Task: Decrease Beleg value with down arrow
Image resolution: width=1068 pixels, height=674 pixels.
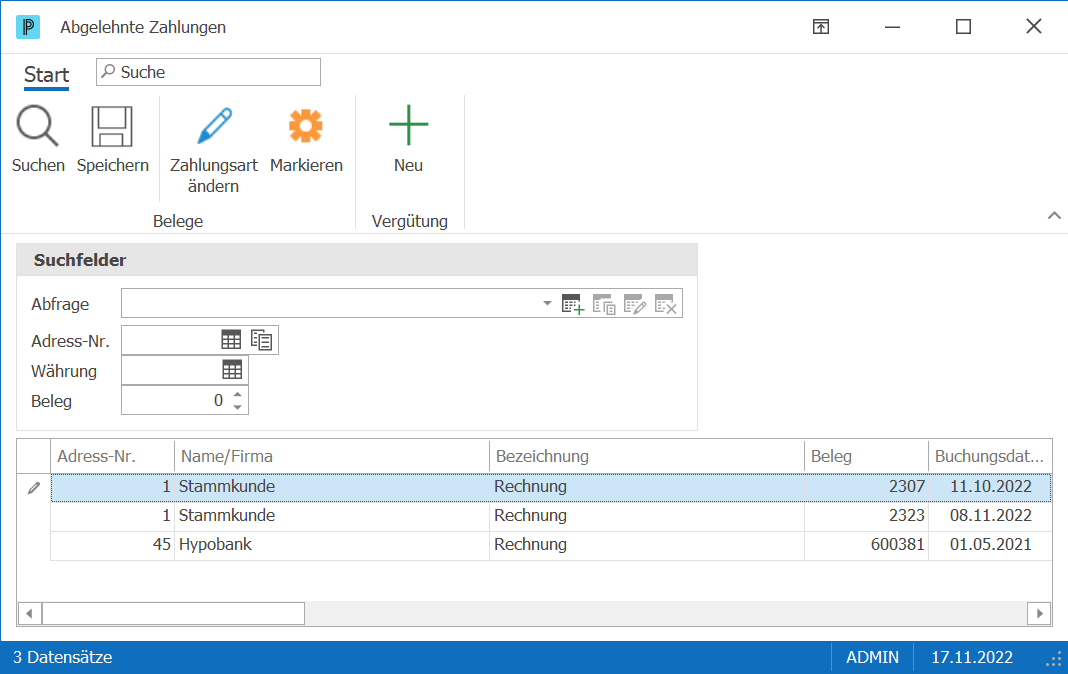Action: [237, 406]
